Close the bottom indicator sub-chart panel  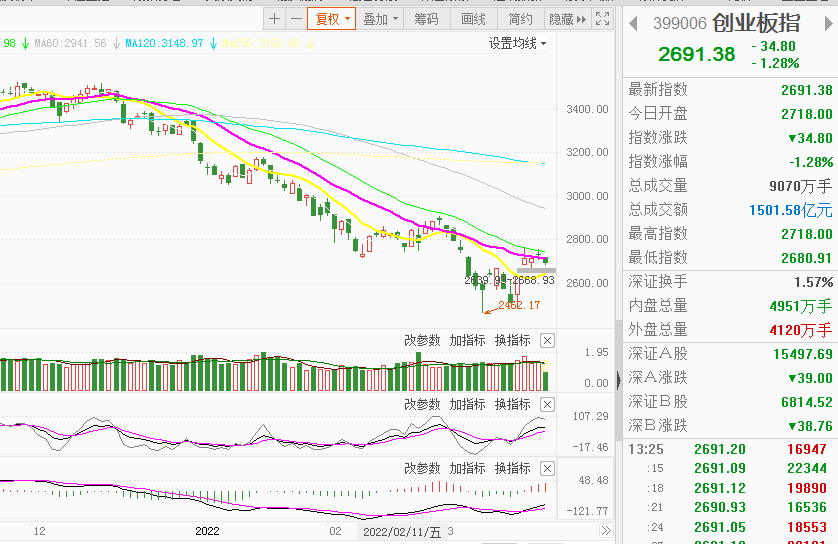pyautogui.click(x=547, y=468)
